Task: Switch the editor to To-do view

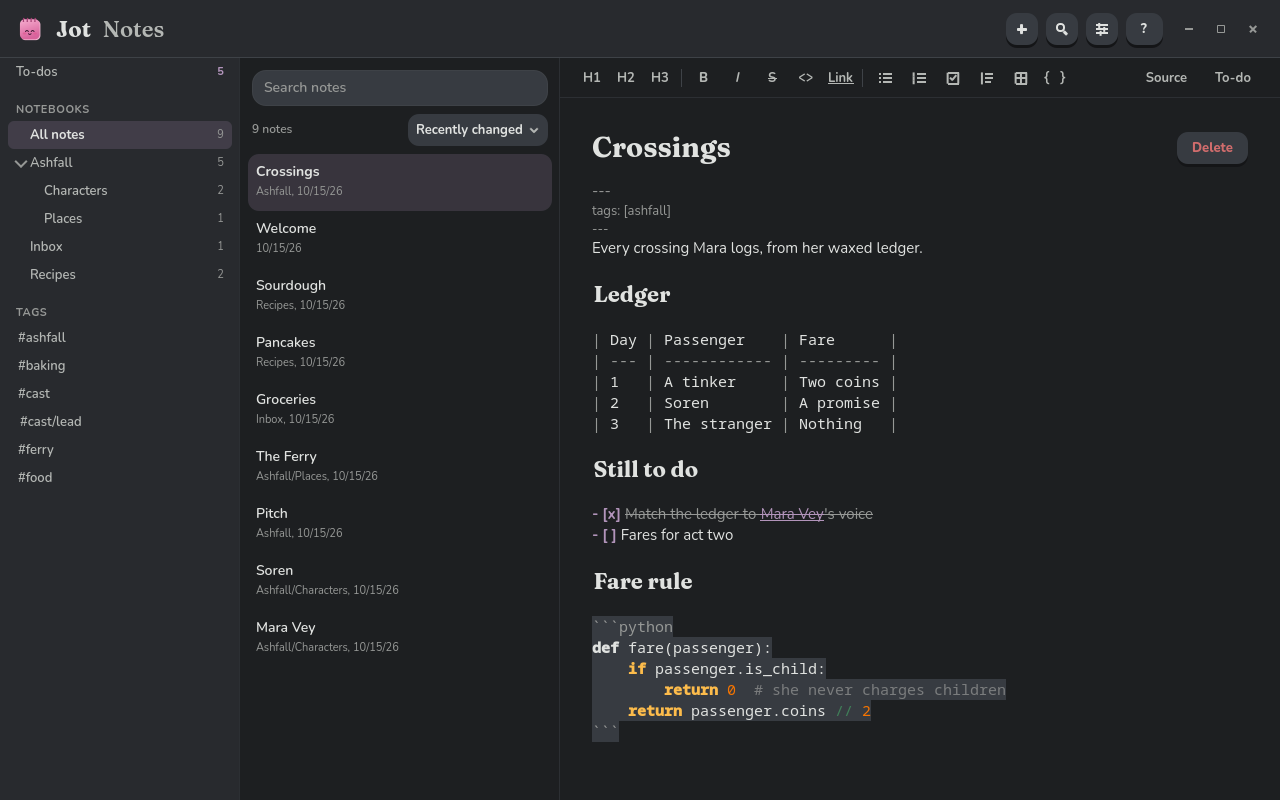Action: [x=1233, y=78]
